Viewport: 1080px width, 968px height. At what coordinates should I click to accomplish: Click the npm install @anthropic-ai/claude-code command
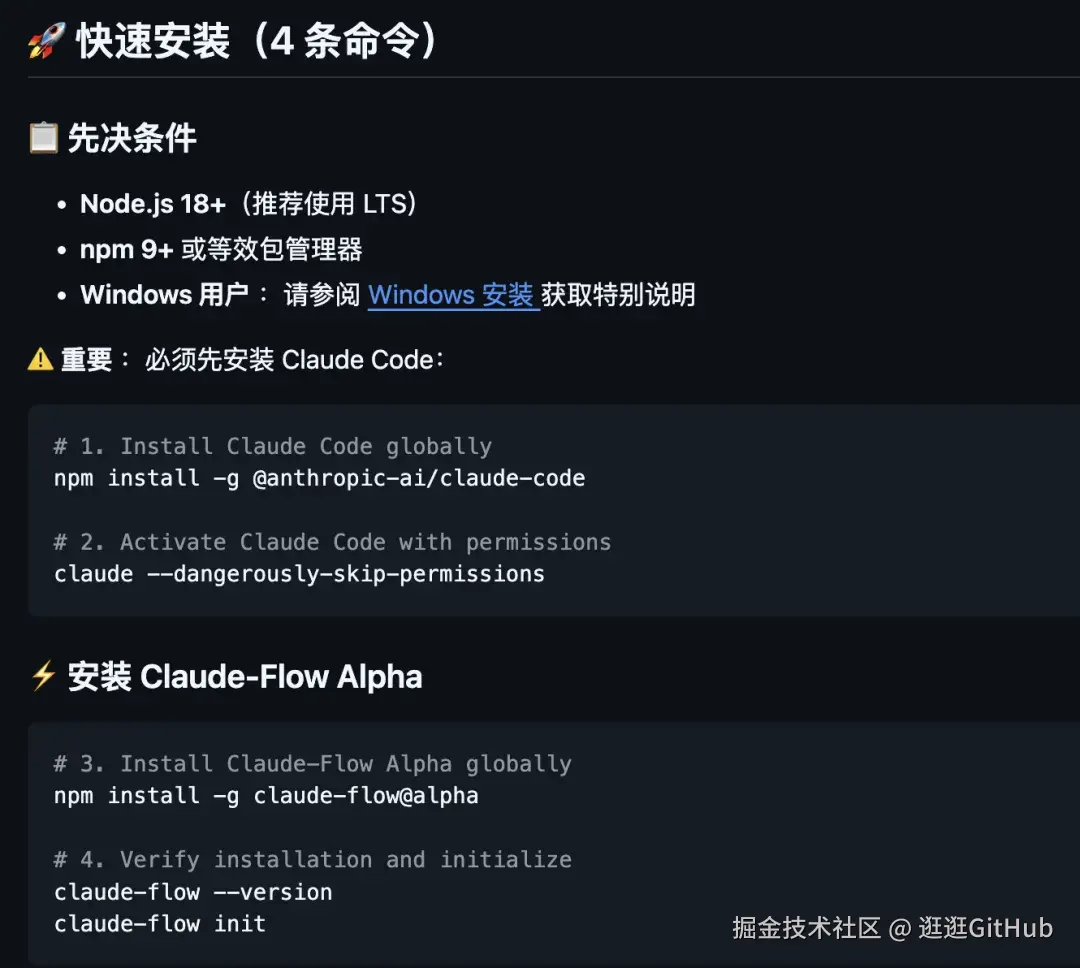tap(319, 478)
